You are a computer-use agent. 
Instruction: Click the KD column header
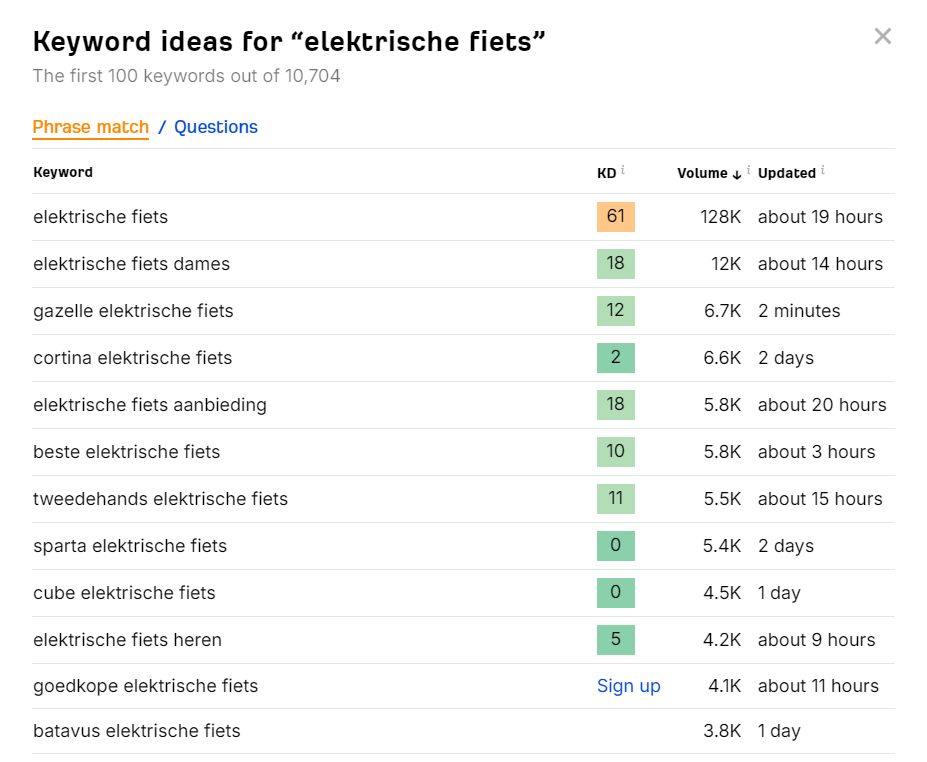tap(607, 173)
